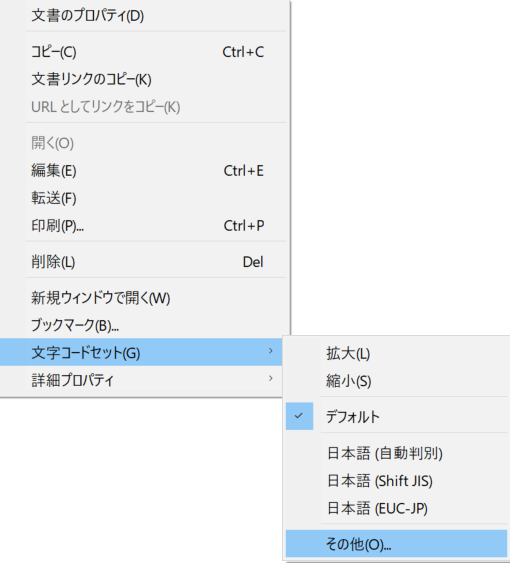Viewport: 510px width, 563px height.
Task: Open その他(O)... encoding options
Action: [397, 544]
